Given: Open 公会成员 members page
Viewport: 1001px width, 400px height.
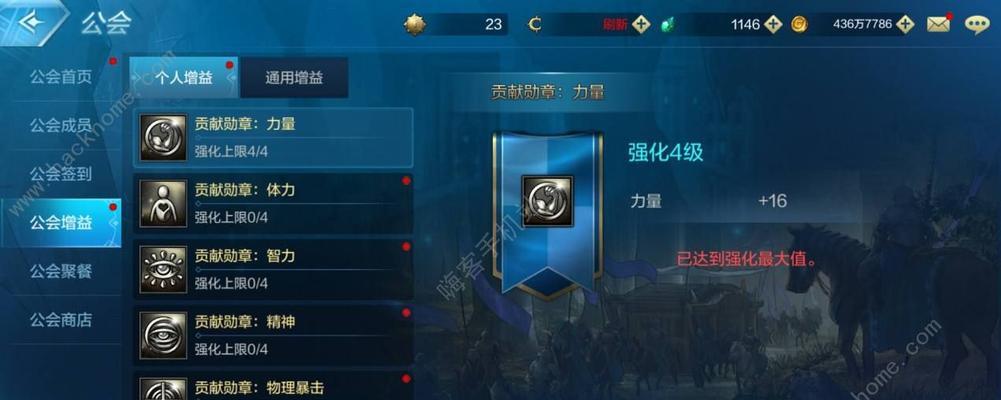Looking at the screenshot, I should pyautogui.click(x=61, y=126).
